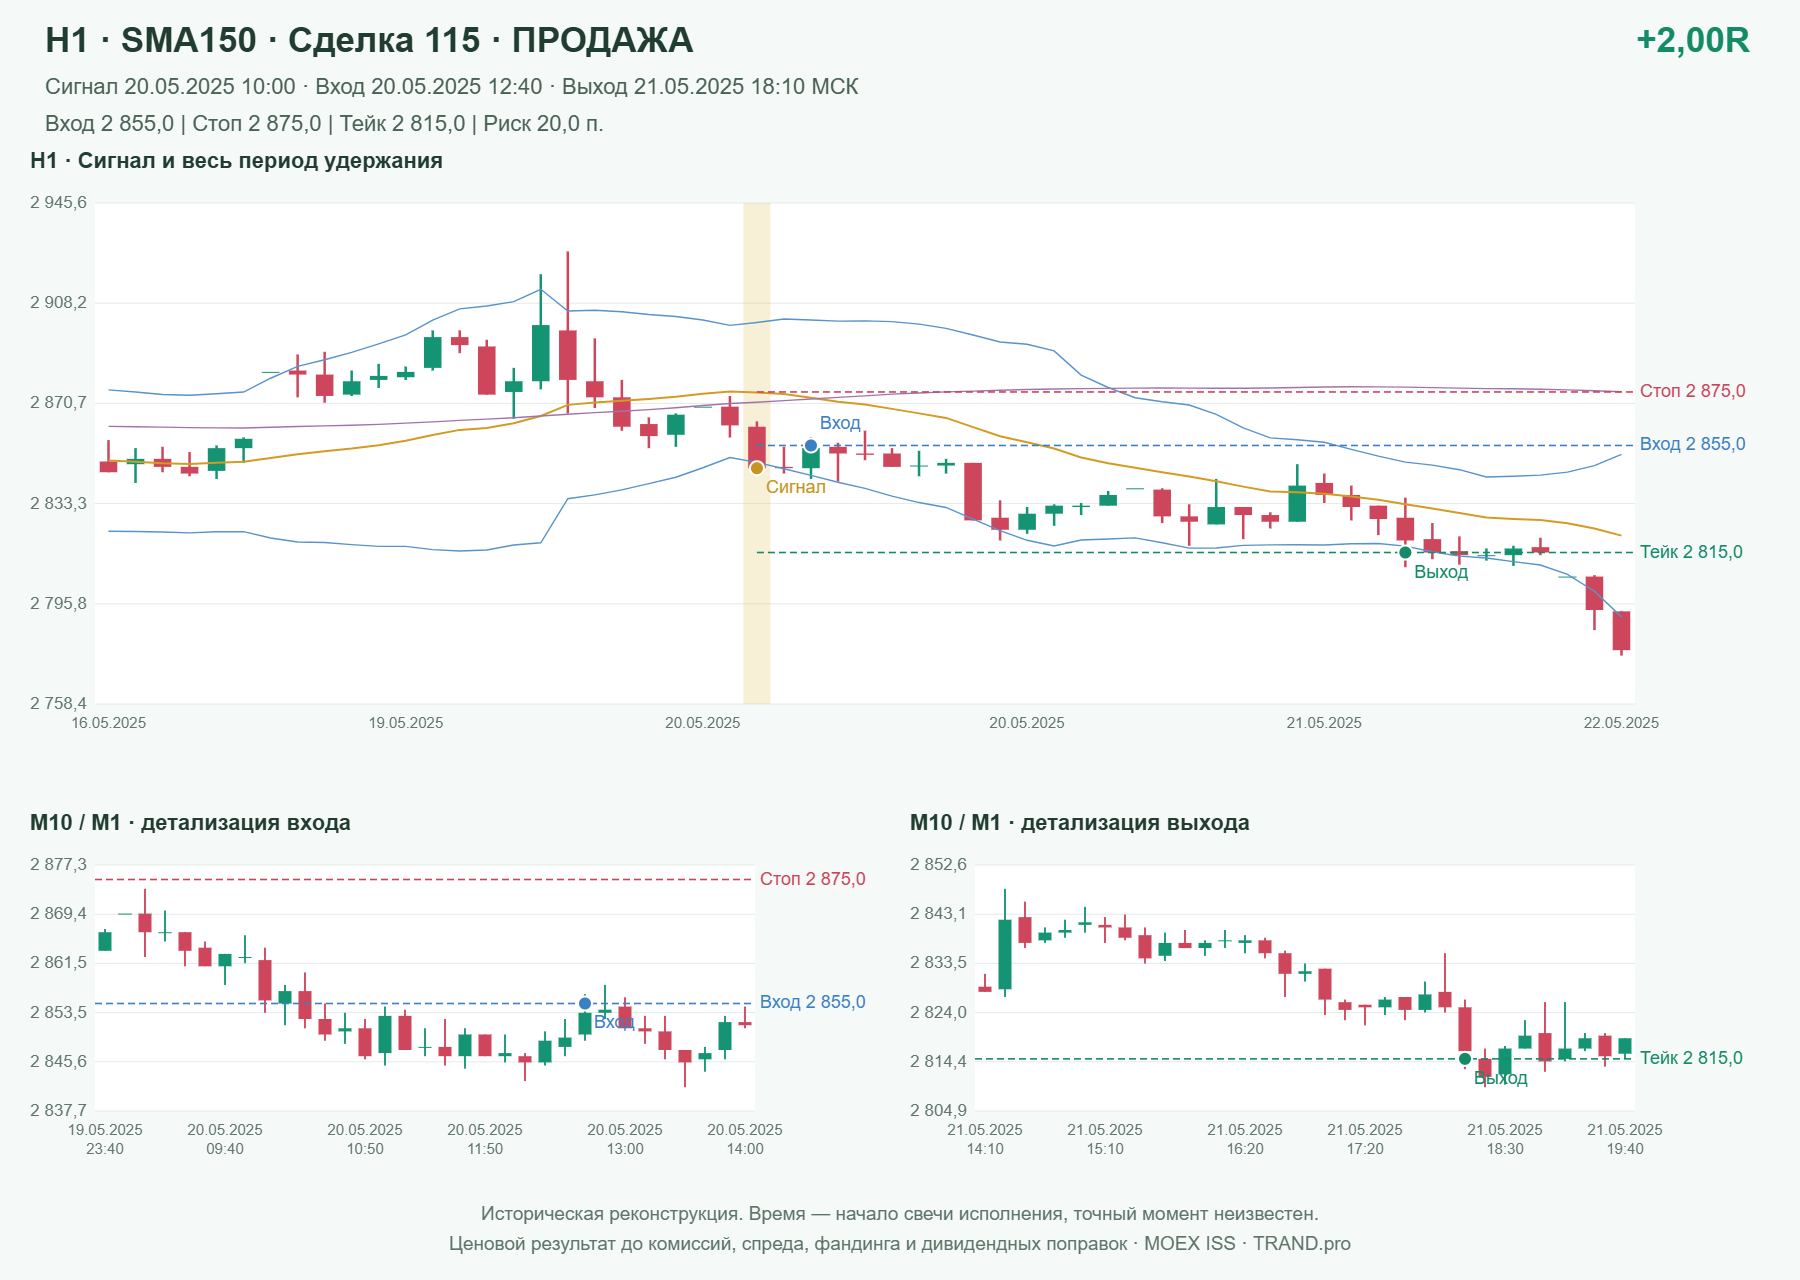Click the last red candle on the H1 chart
Image resolution: width=1800 pixels, height=1280 pixels.
[1621, 632]
